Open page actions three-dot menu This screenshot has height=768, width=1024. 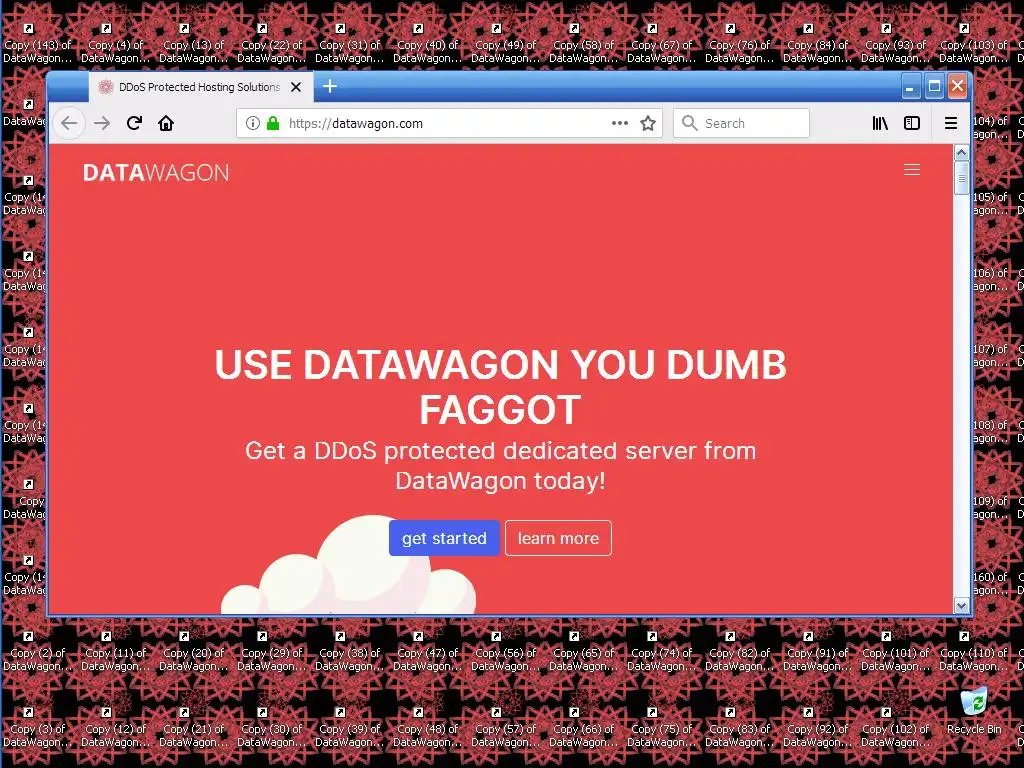tap(620, 123)
